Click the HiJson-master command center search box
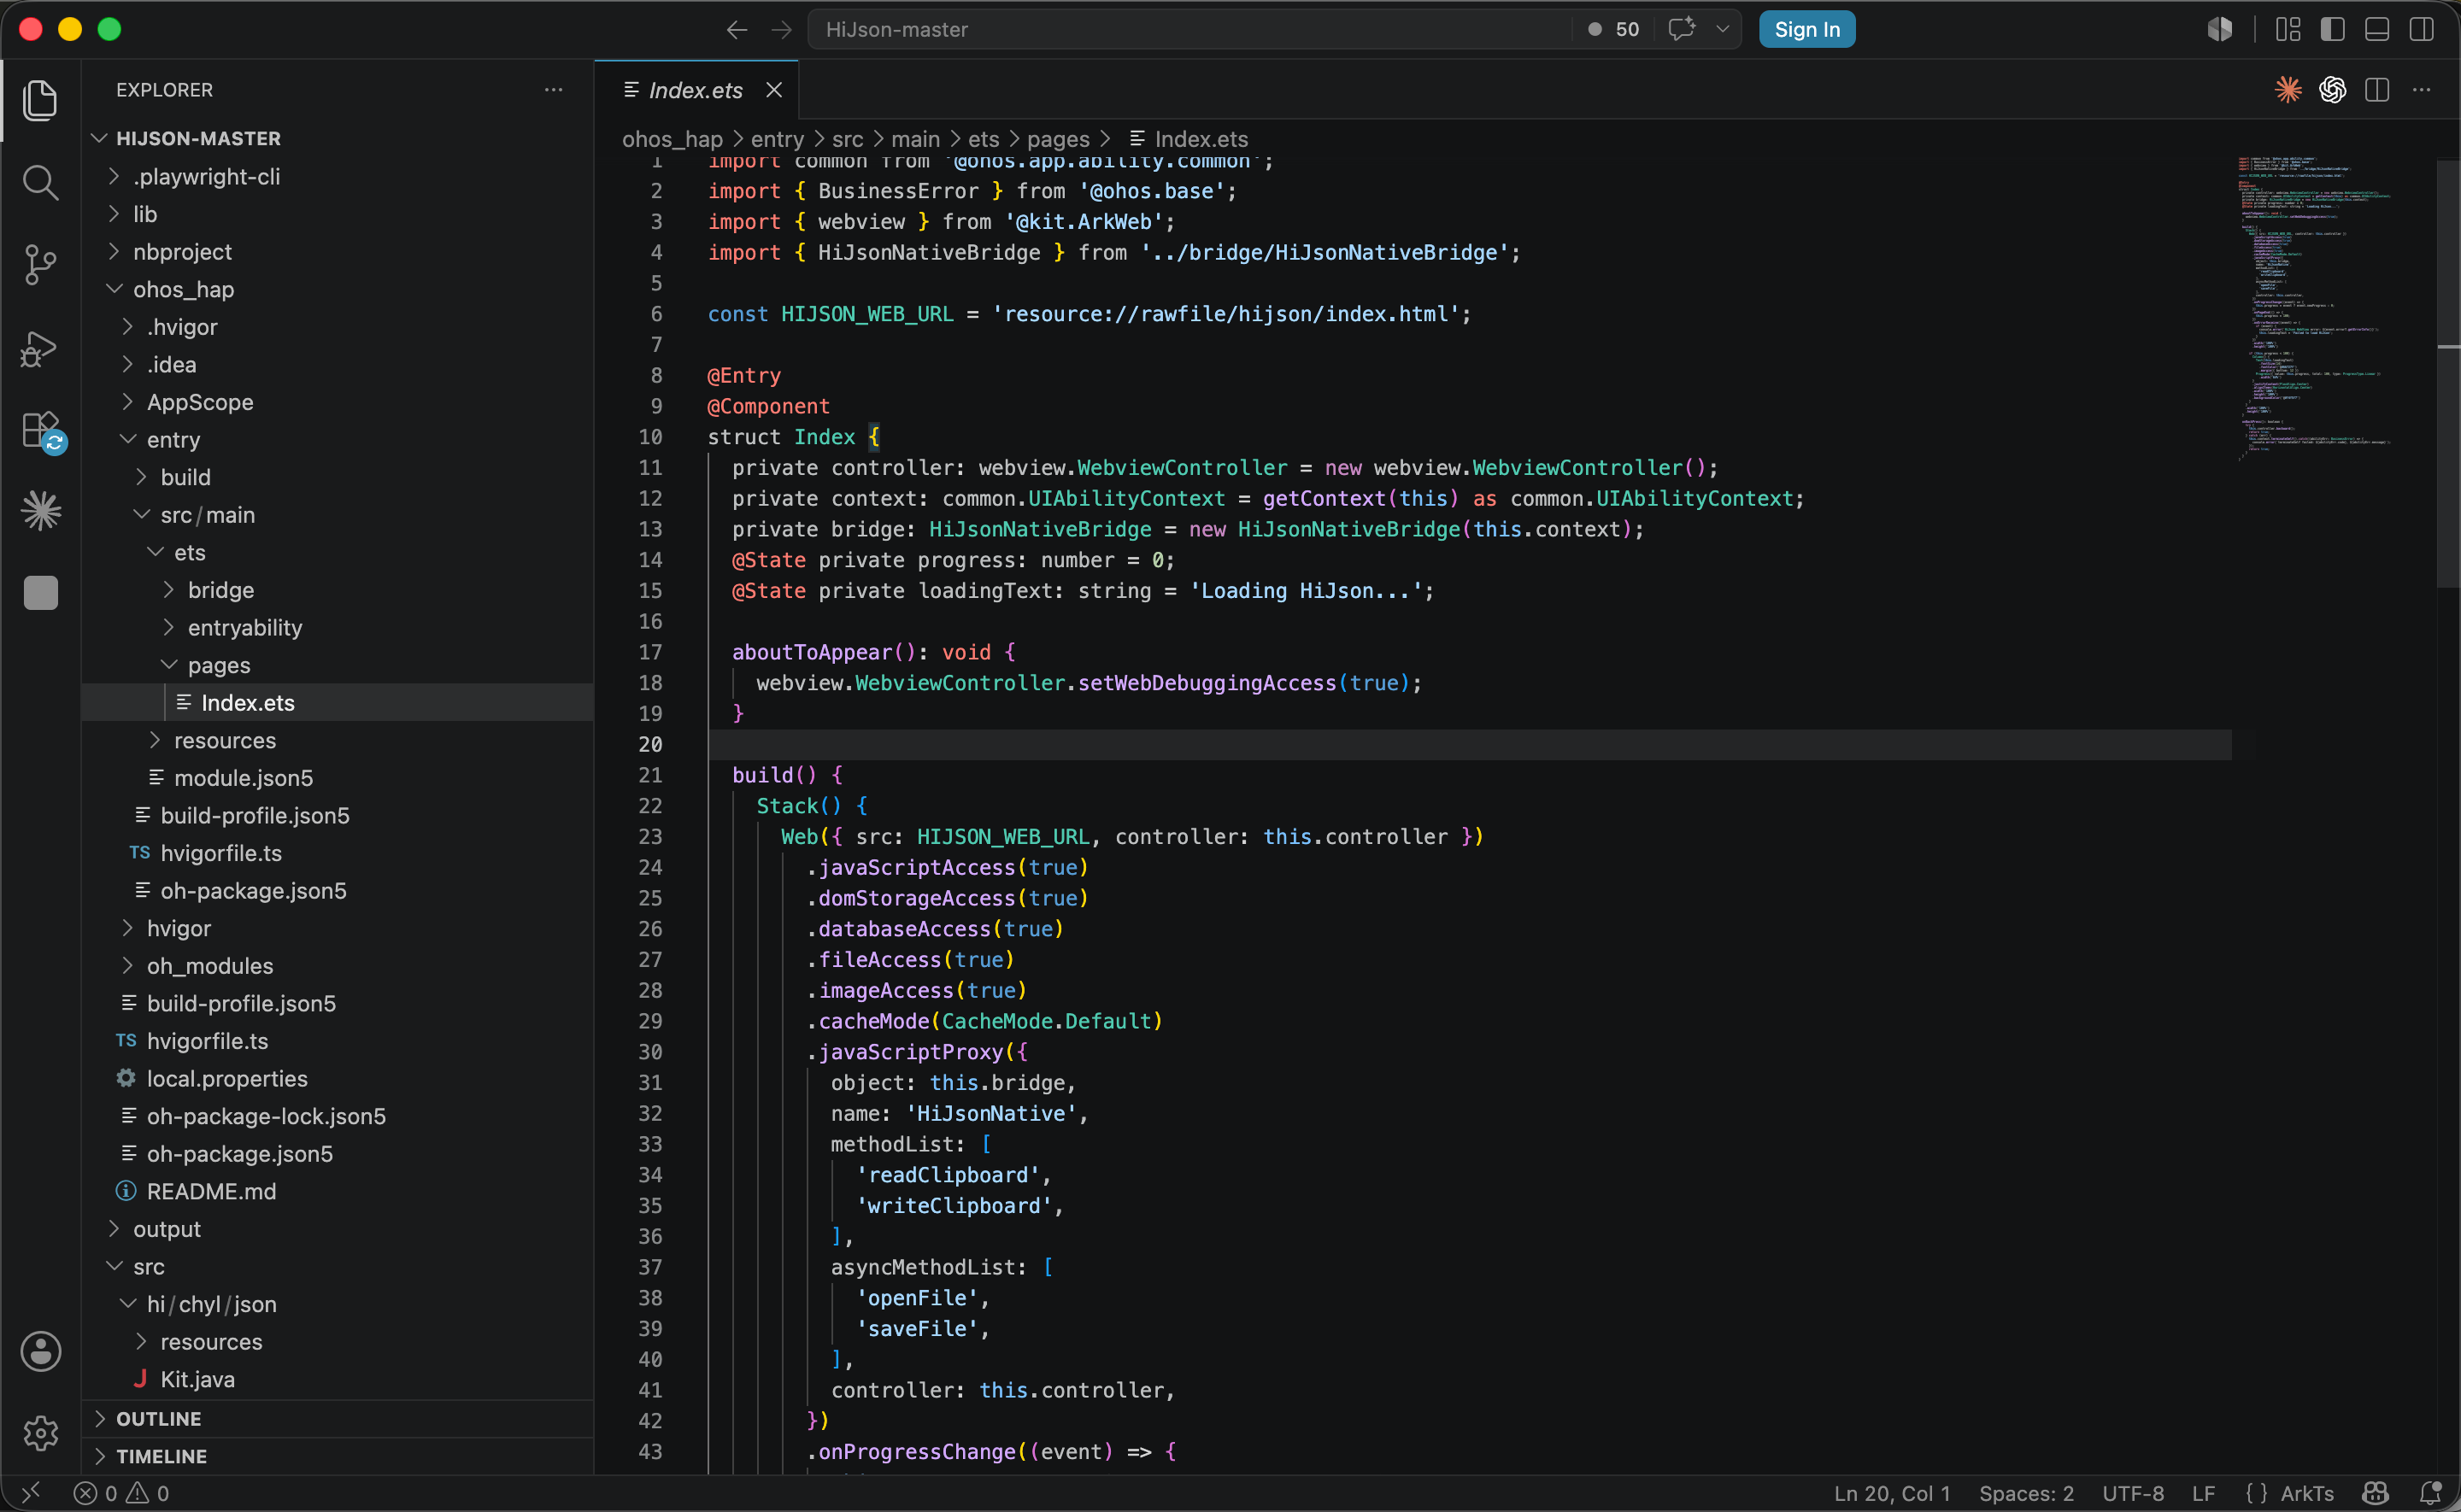Screen dimensions: 2461x1512 pyautogui.click(x=1190, y=29)
